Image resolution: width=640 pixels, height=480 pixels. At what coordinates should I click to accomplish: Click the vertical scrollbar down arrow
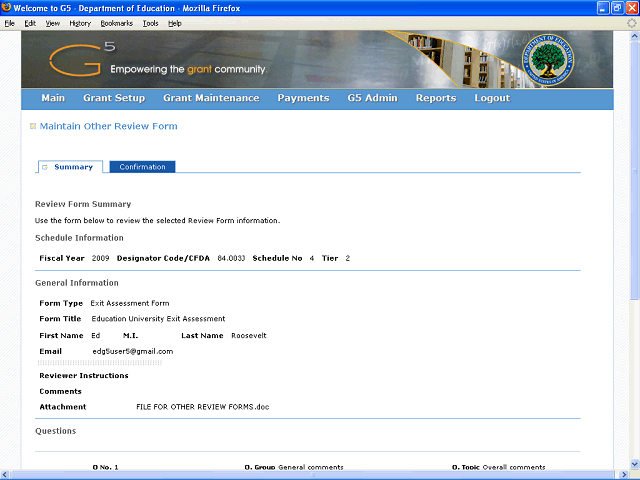coord(635,464)
